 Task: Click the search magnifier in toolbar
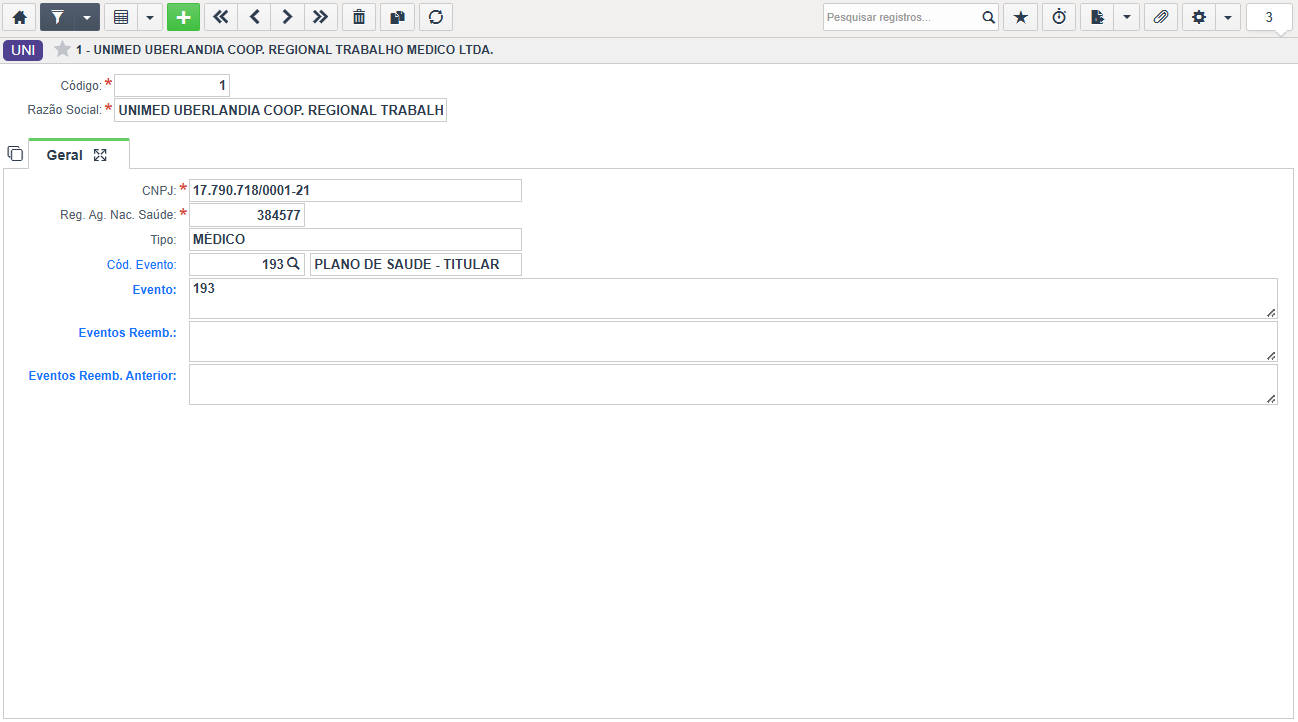coord(988,17)
